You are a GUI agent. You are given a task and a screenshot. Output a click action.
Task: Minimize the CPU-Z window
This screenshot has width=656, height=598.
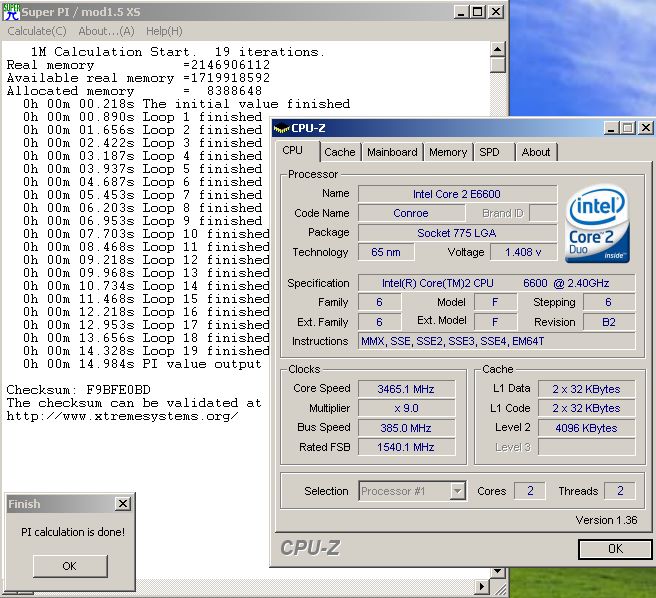(x=611, y=128)
